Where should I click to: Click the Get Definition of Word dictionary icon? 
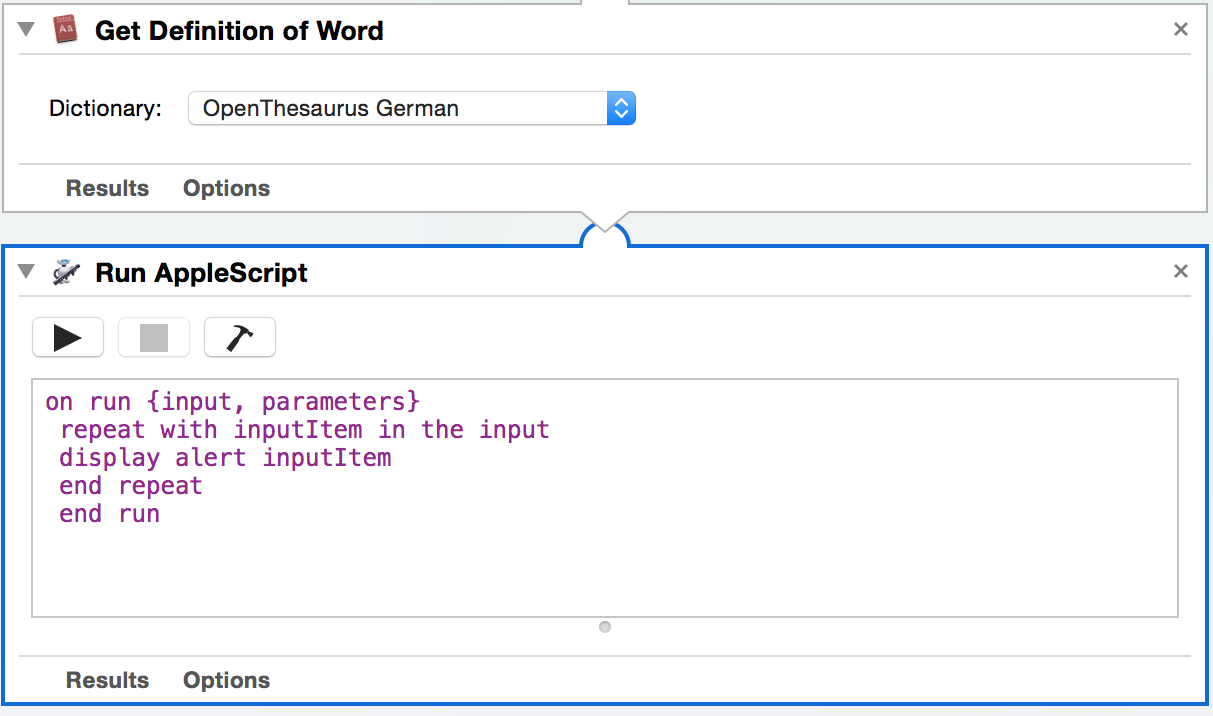tap(66, 30)
